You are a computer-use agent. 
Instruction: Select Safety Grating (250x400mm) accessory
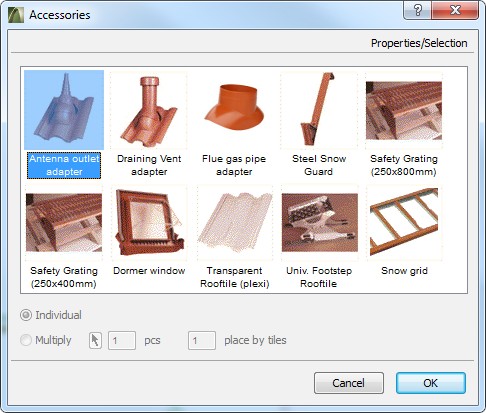[x=64, y=223]
